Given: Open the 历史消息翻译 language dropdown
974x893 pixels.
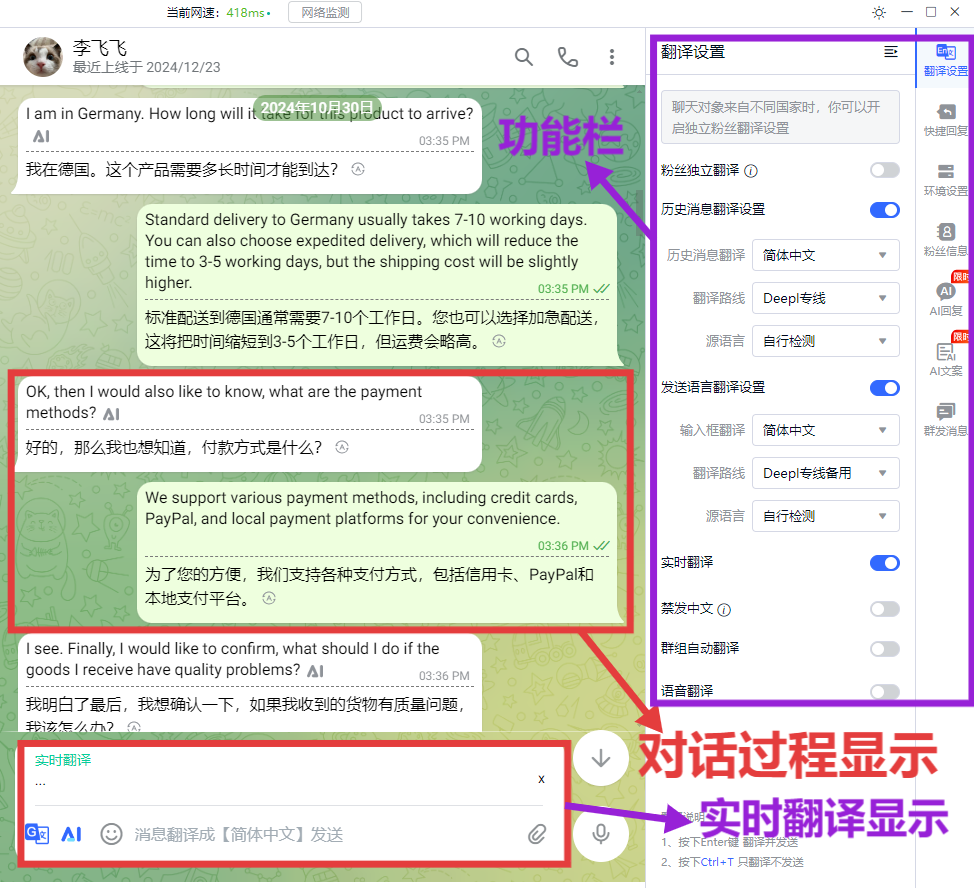Looking at the screenshot, I should pos(825,255).
